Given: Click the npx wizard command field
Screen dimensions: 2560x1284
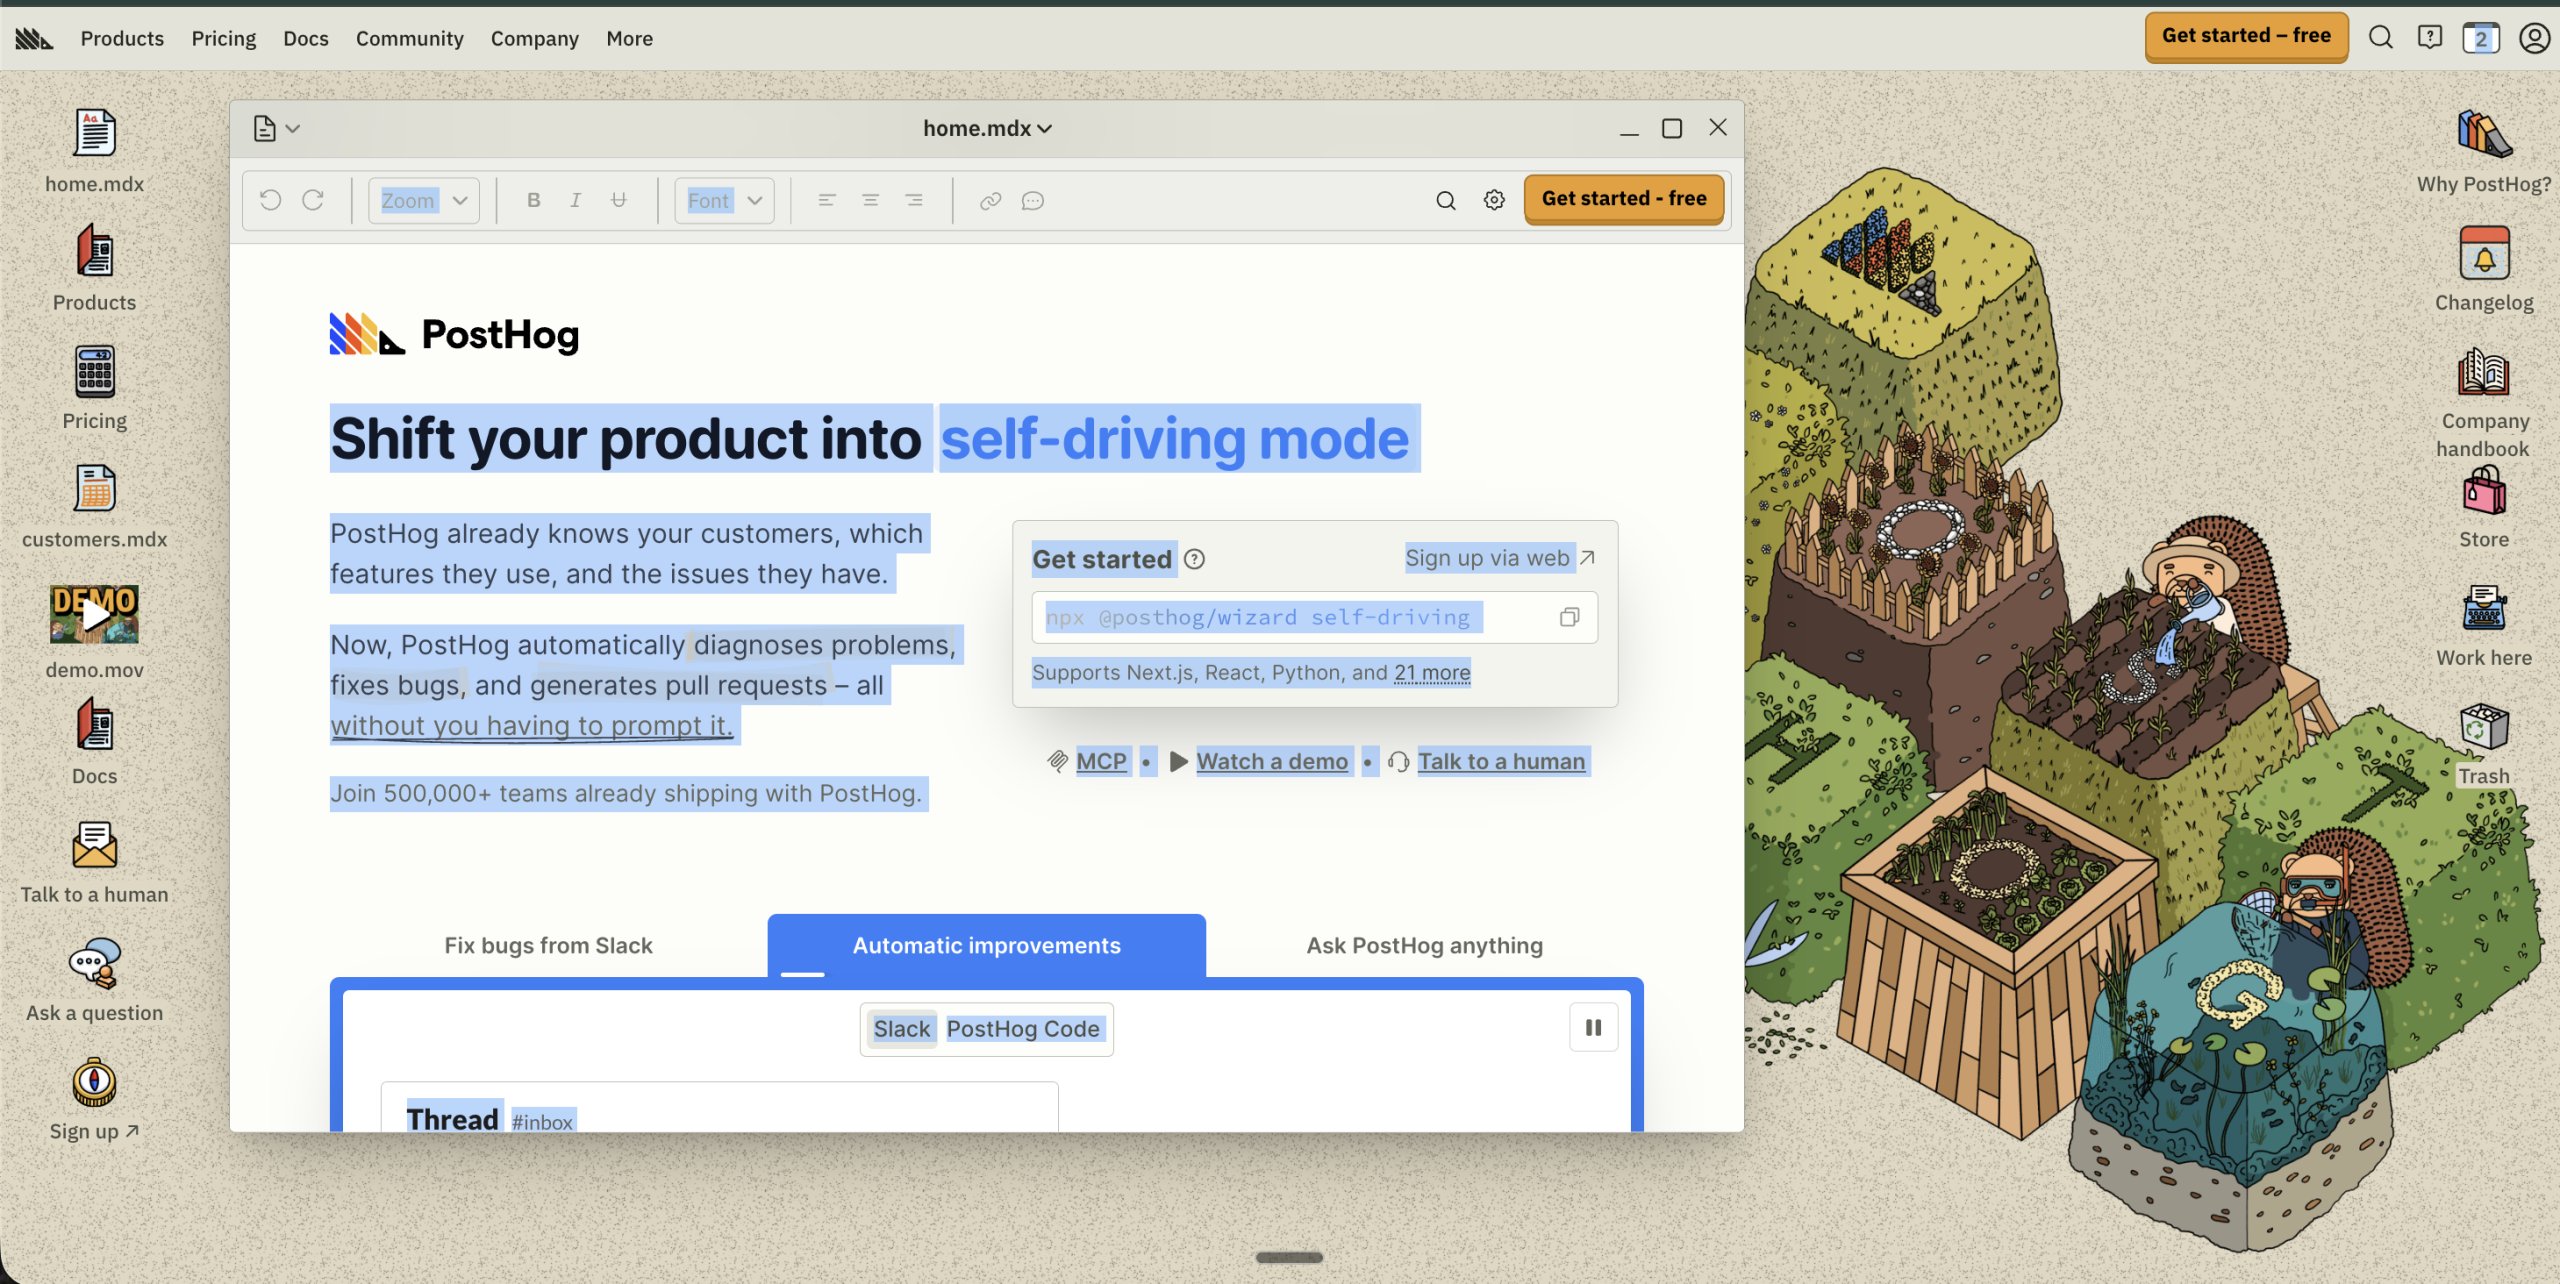Looking at the screenshot, I should click(x=1314, y=617).
